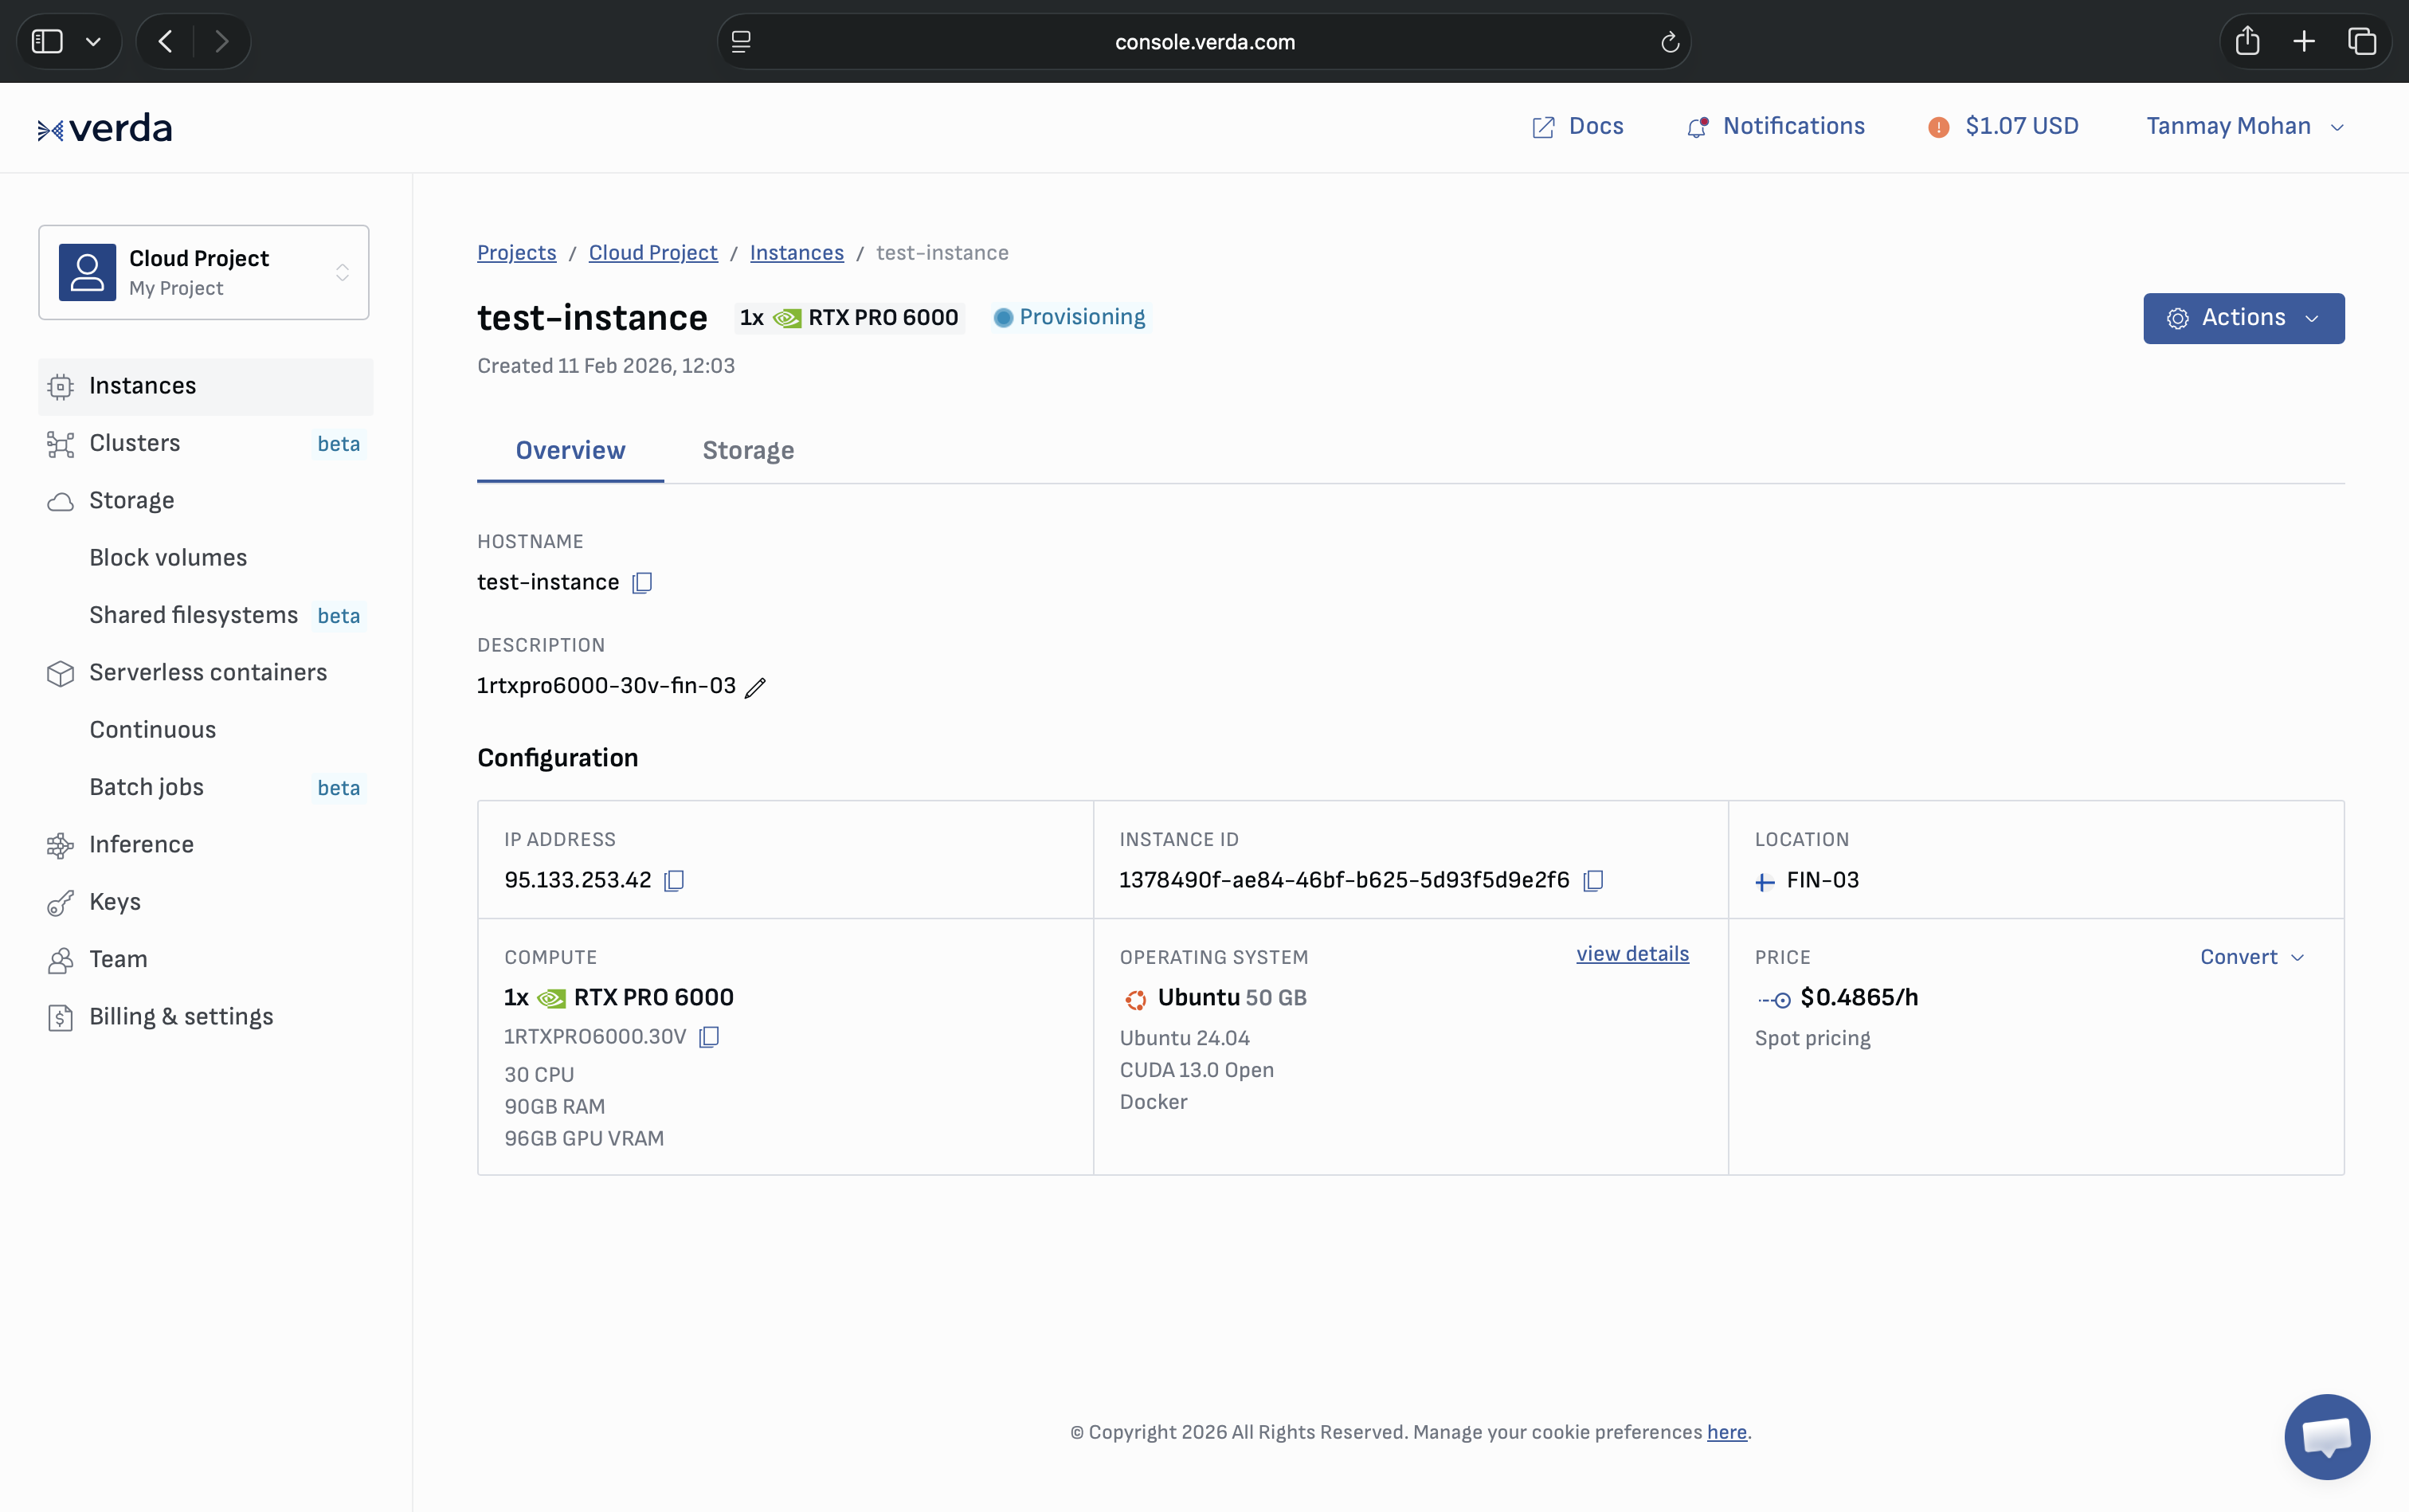The height and width of the screenshot is (1512, 2409).
Task: Click the balance warning icon
Action: 1938,127
